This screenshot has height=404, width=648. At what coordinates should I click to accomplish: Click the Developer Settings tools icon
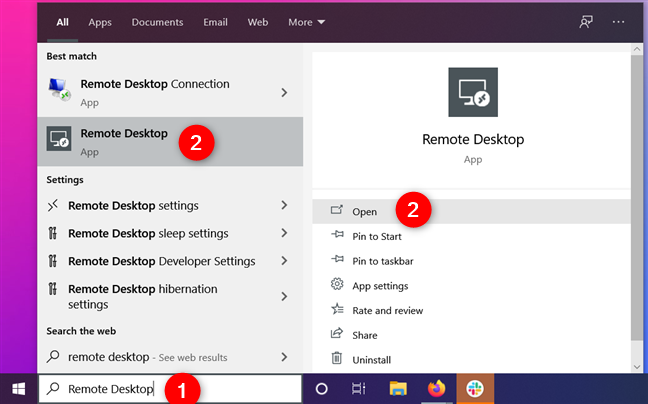pos(52,261)
